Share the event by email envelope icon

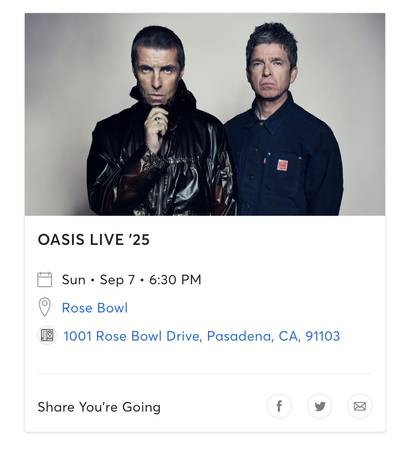click(x=360, y=406)
